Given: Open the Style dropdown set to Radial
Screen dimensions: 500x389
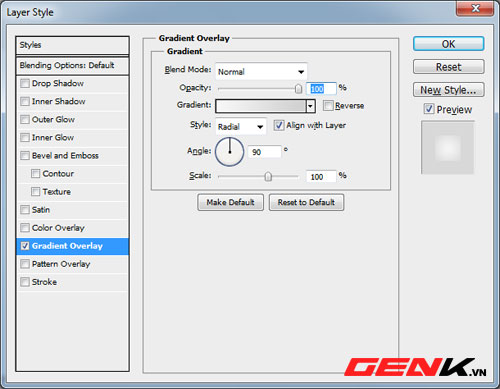Looking at the screenshot, I should [241, 126].
